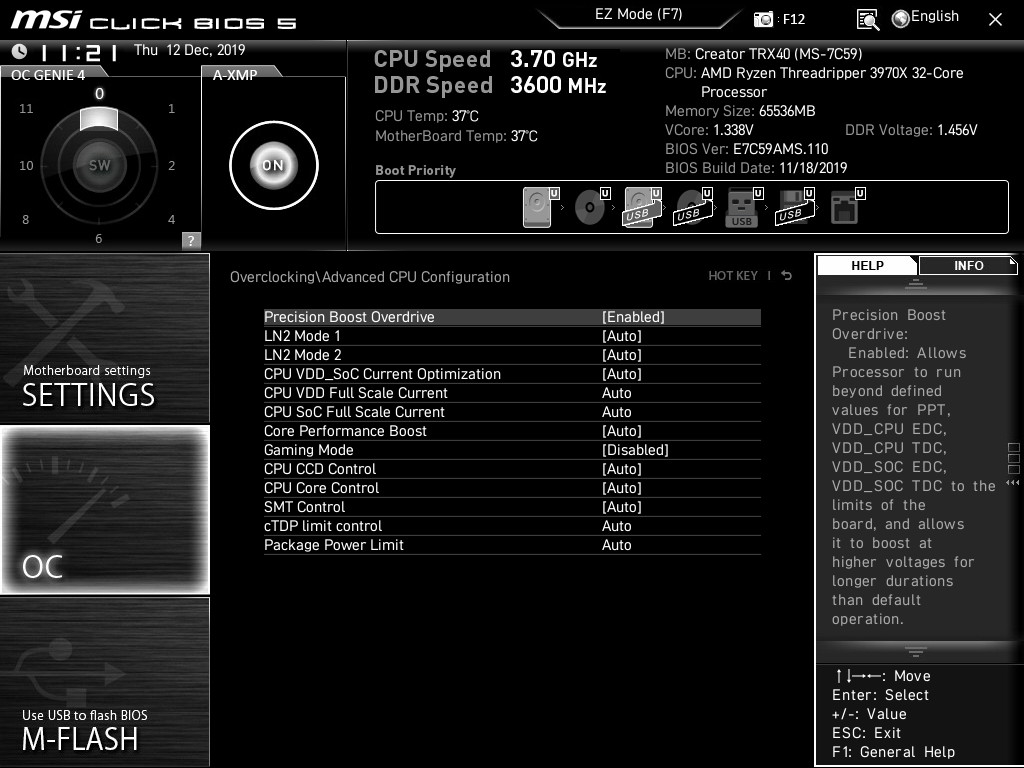Toggle the A-XMP ON button

273,166
